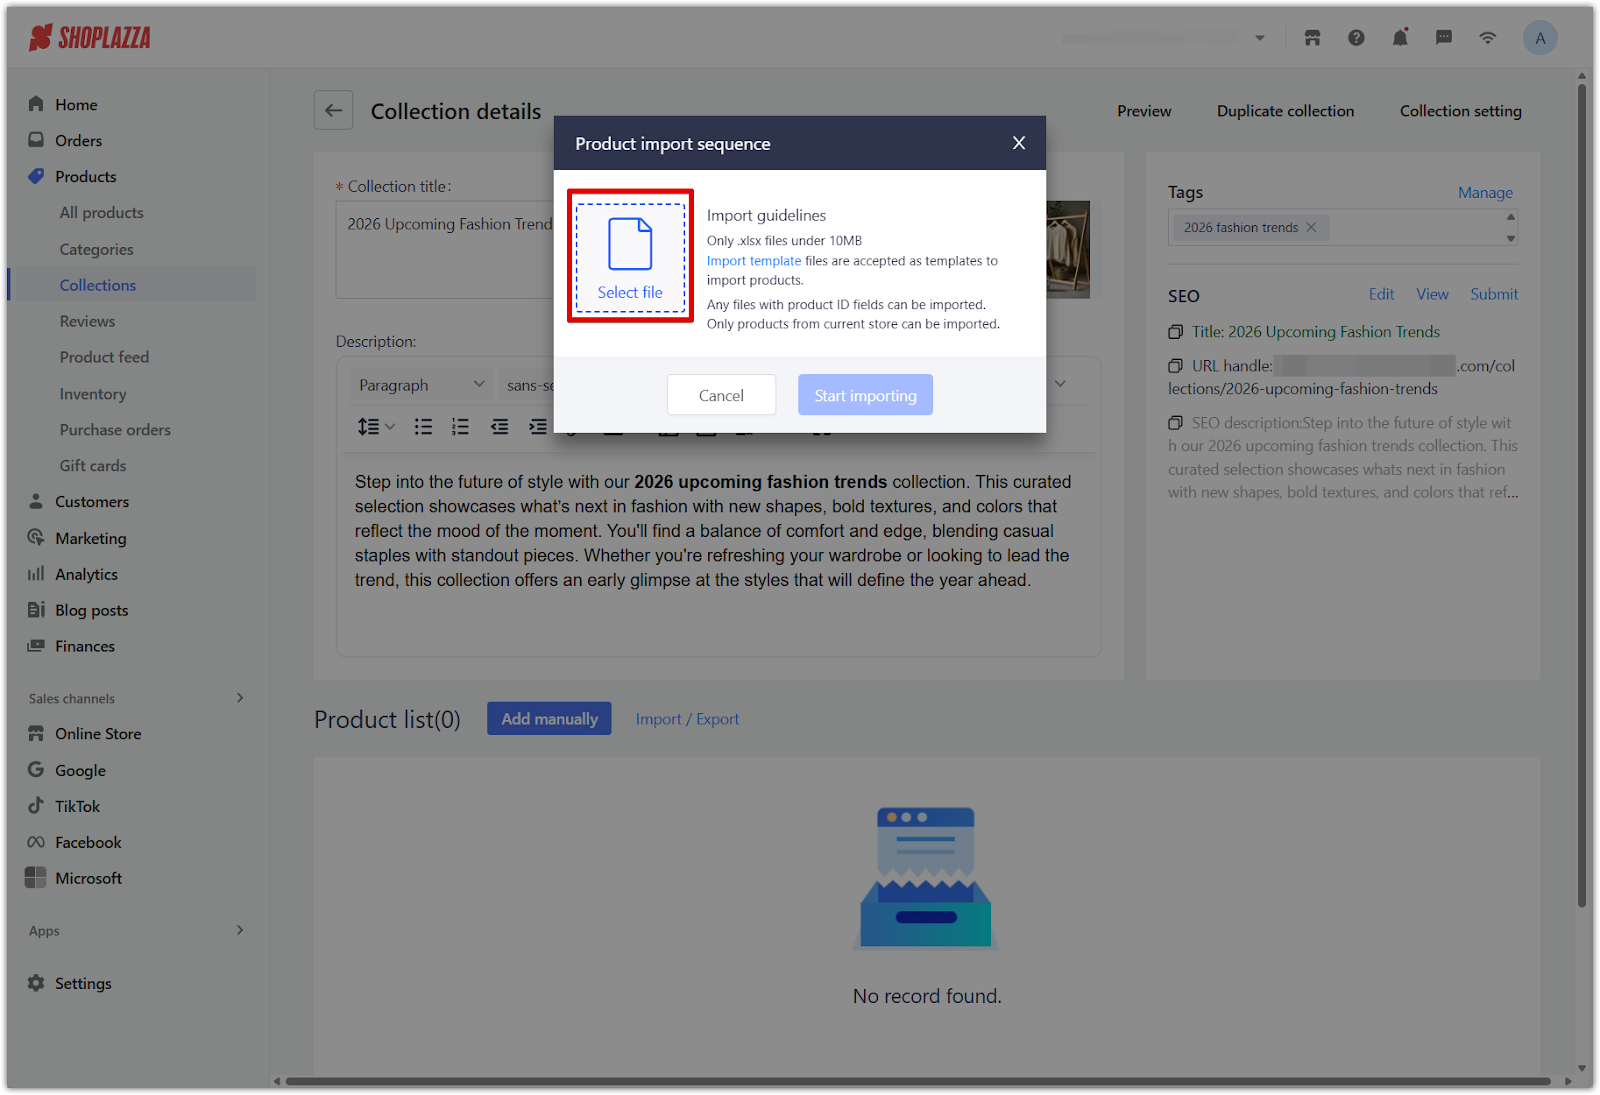Viewport: 1600px width, 1095px height.
Task: Toggle numbered list formatting
Action: tap(460, 427)
